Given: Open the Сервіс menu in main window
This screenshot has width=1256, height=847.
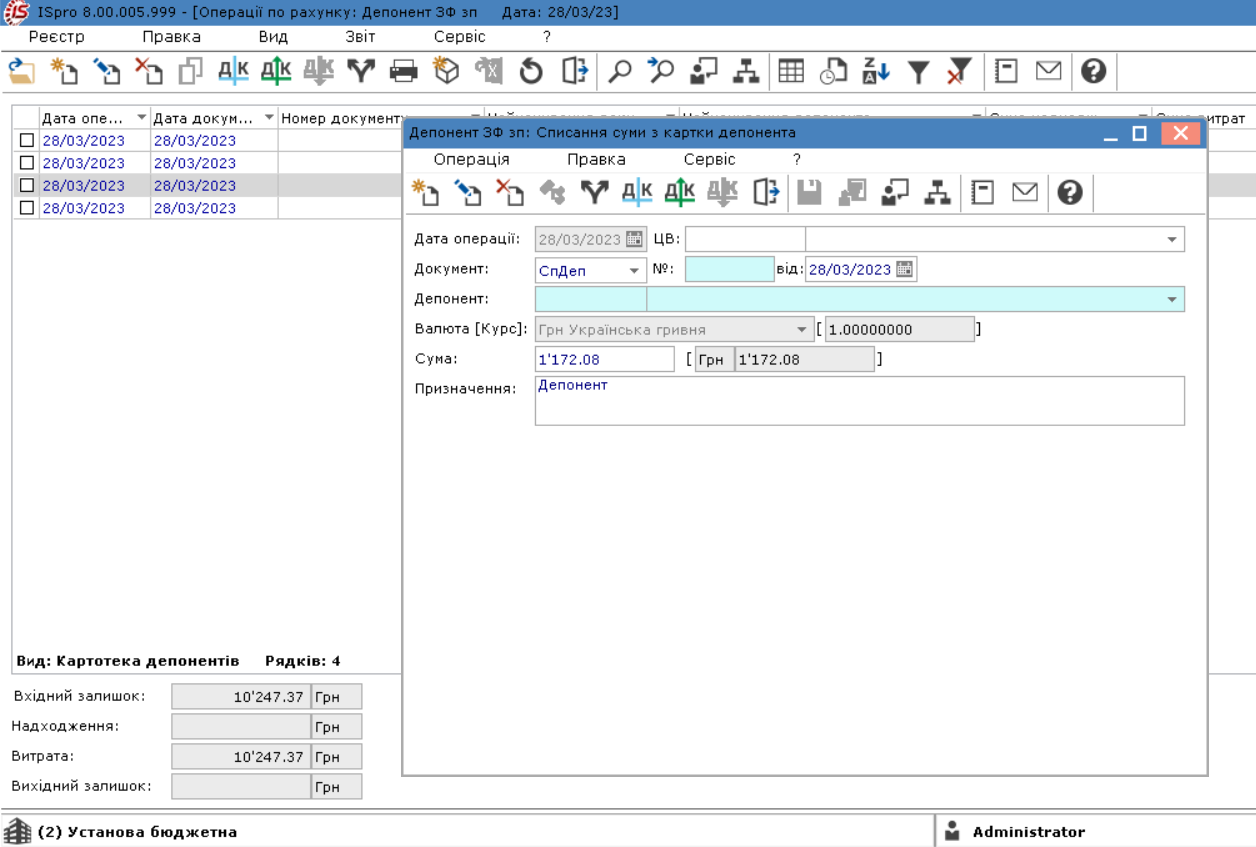Looking at the screenshot, I should point(460,36).
